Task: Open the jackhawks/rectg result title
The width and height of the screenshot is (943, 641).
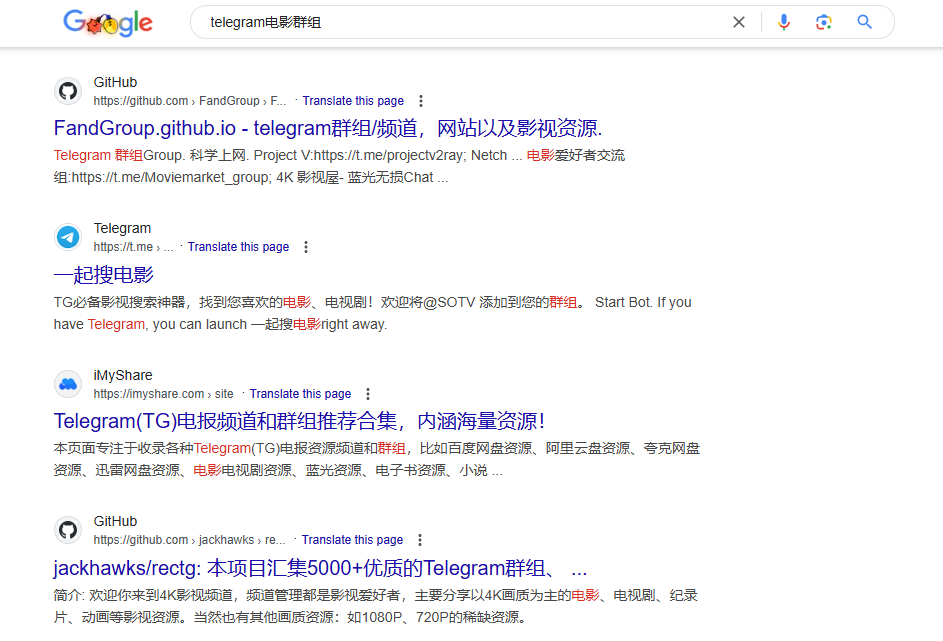Action: click(320, 568)
